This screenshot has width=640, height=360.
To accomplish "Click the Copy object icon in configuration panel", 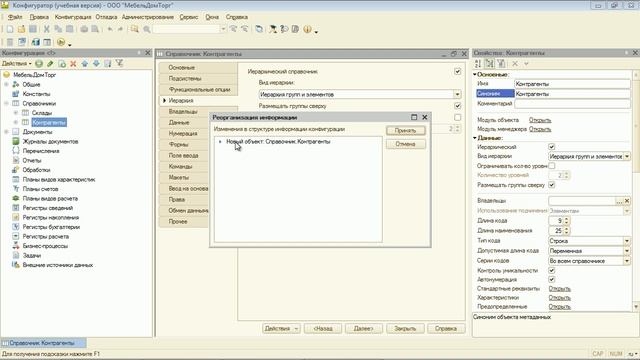I will [x=62, y=64].
